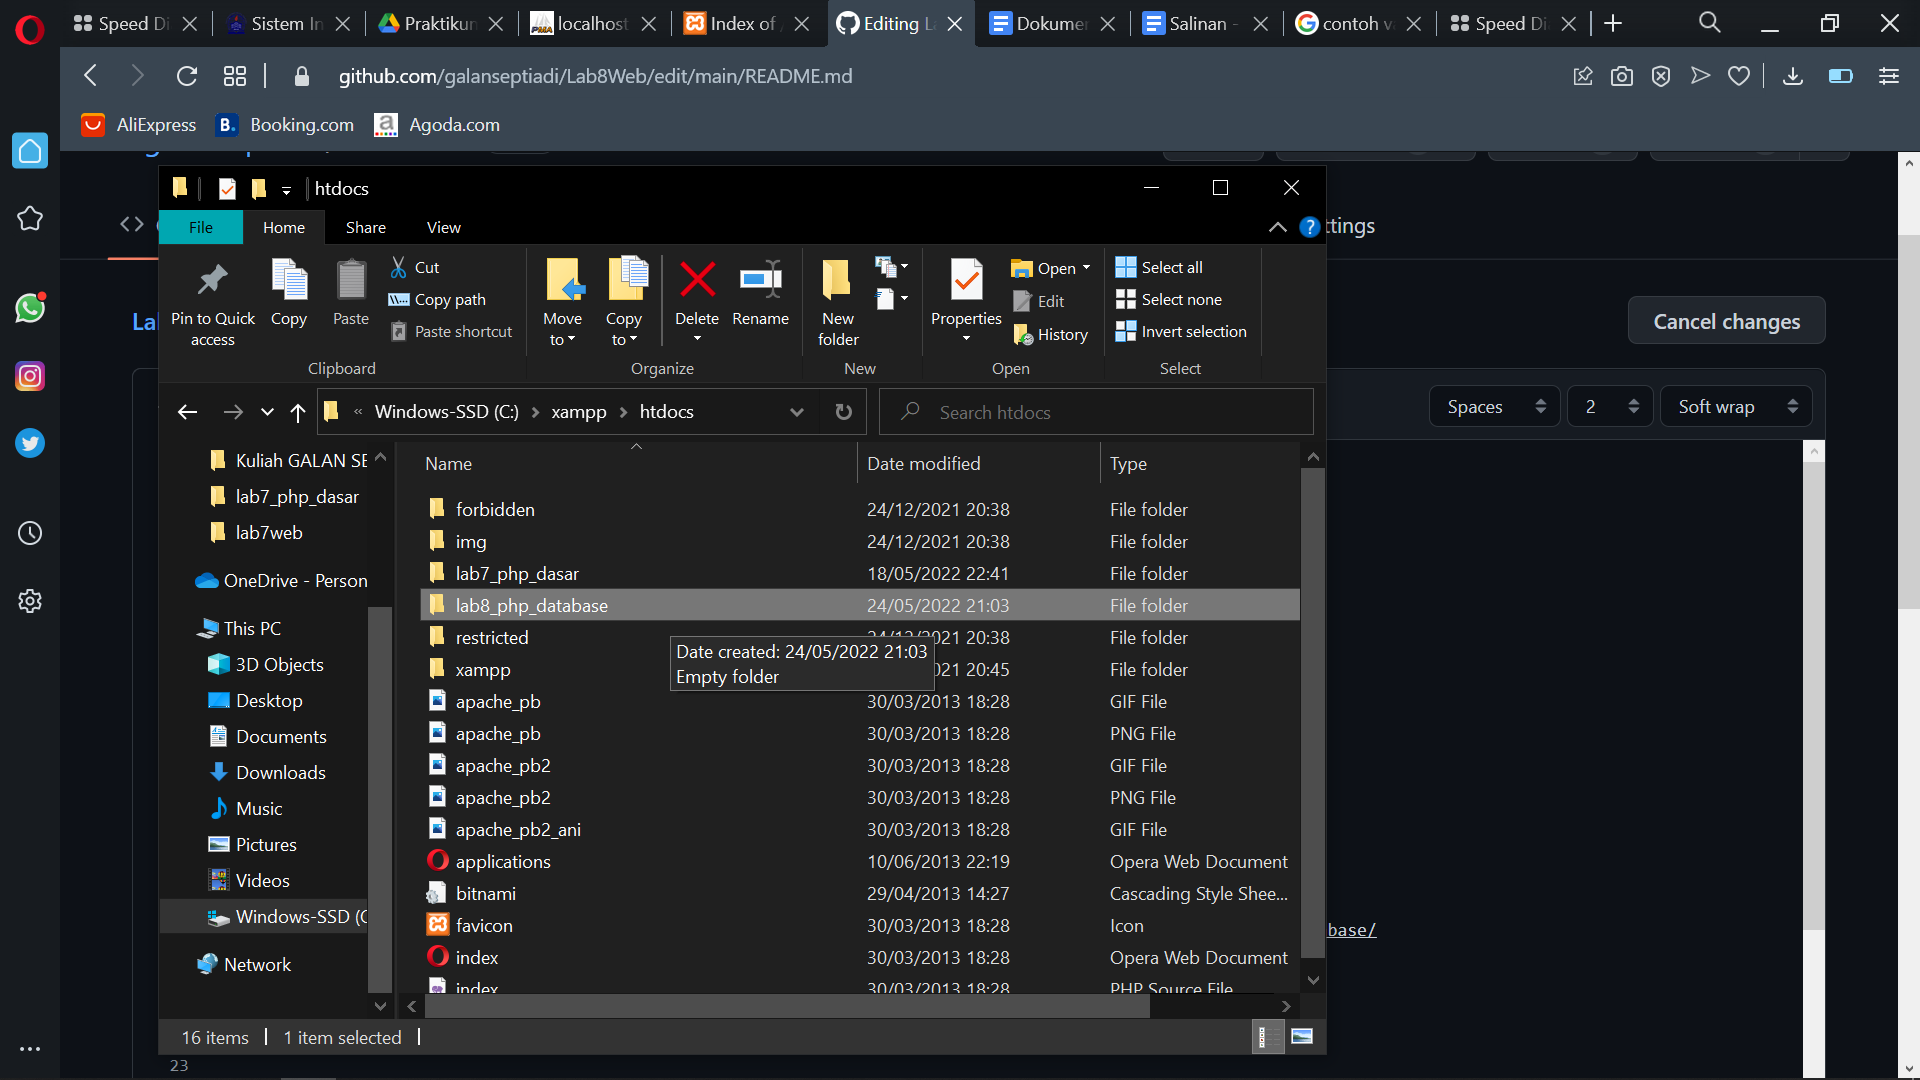The height and width of the screenshot is (1080, 1920).
Task: Switch to large icons view mode
Action: tap(1301, 1037)
